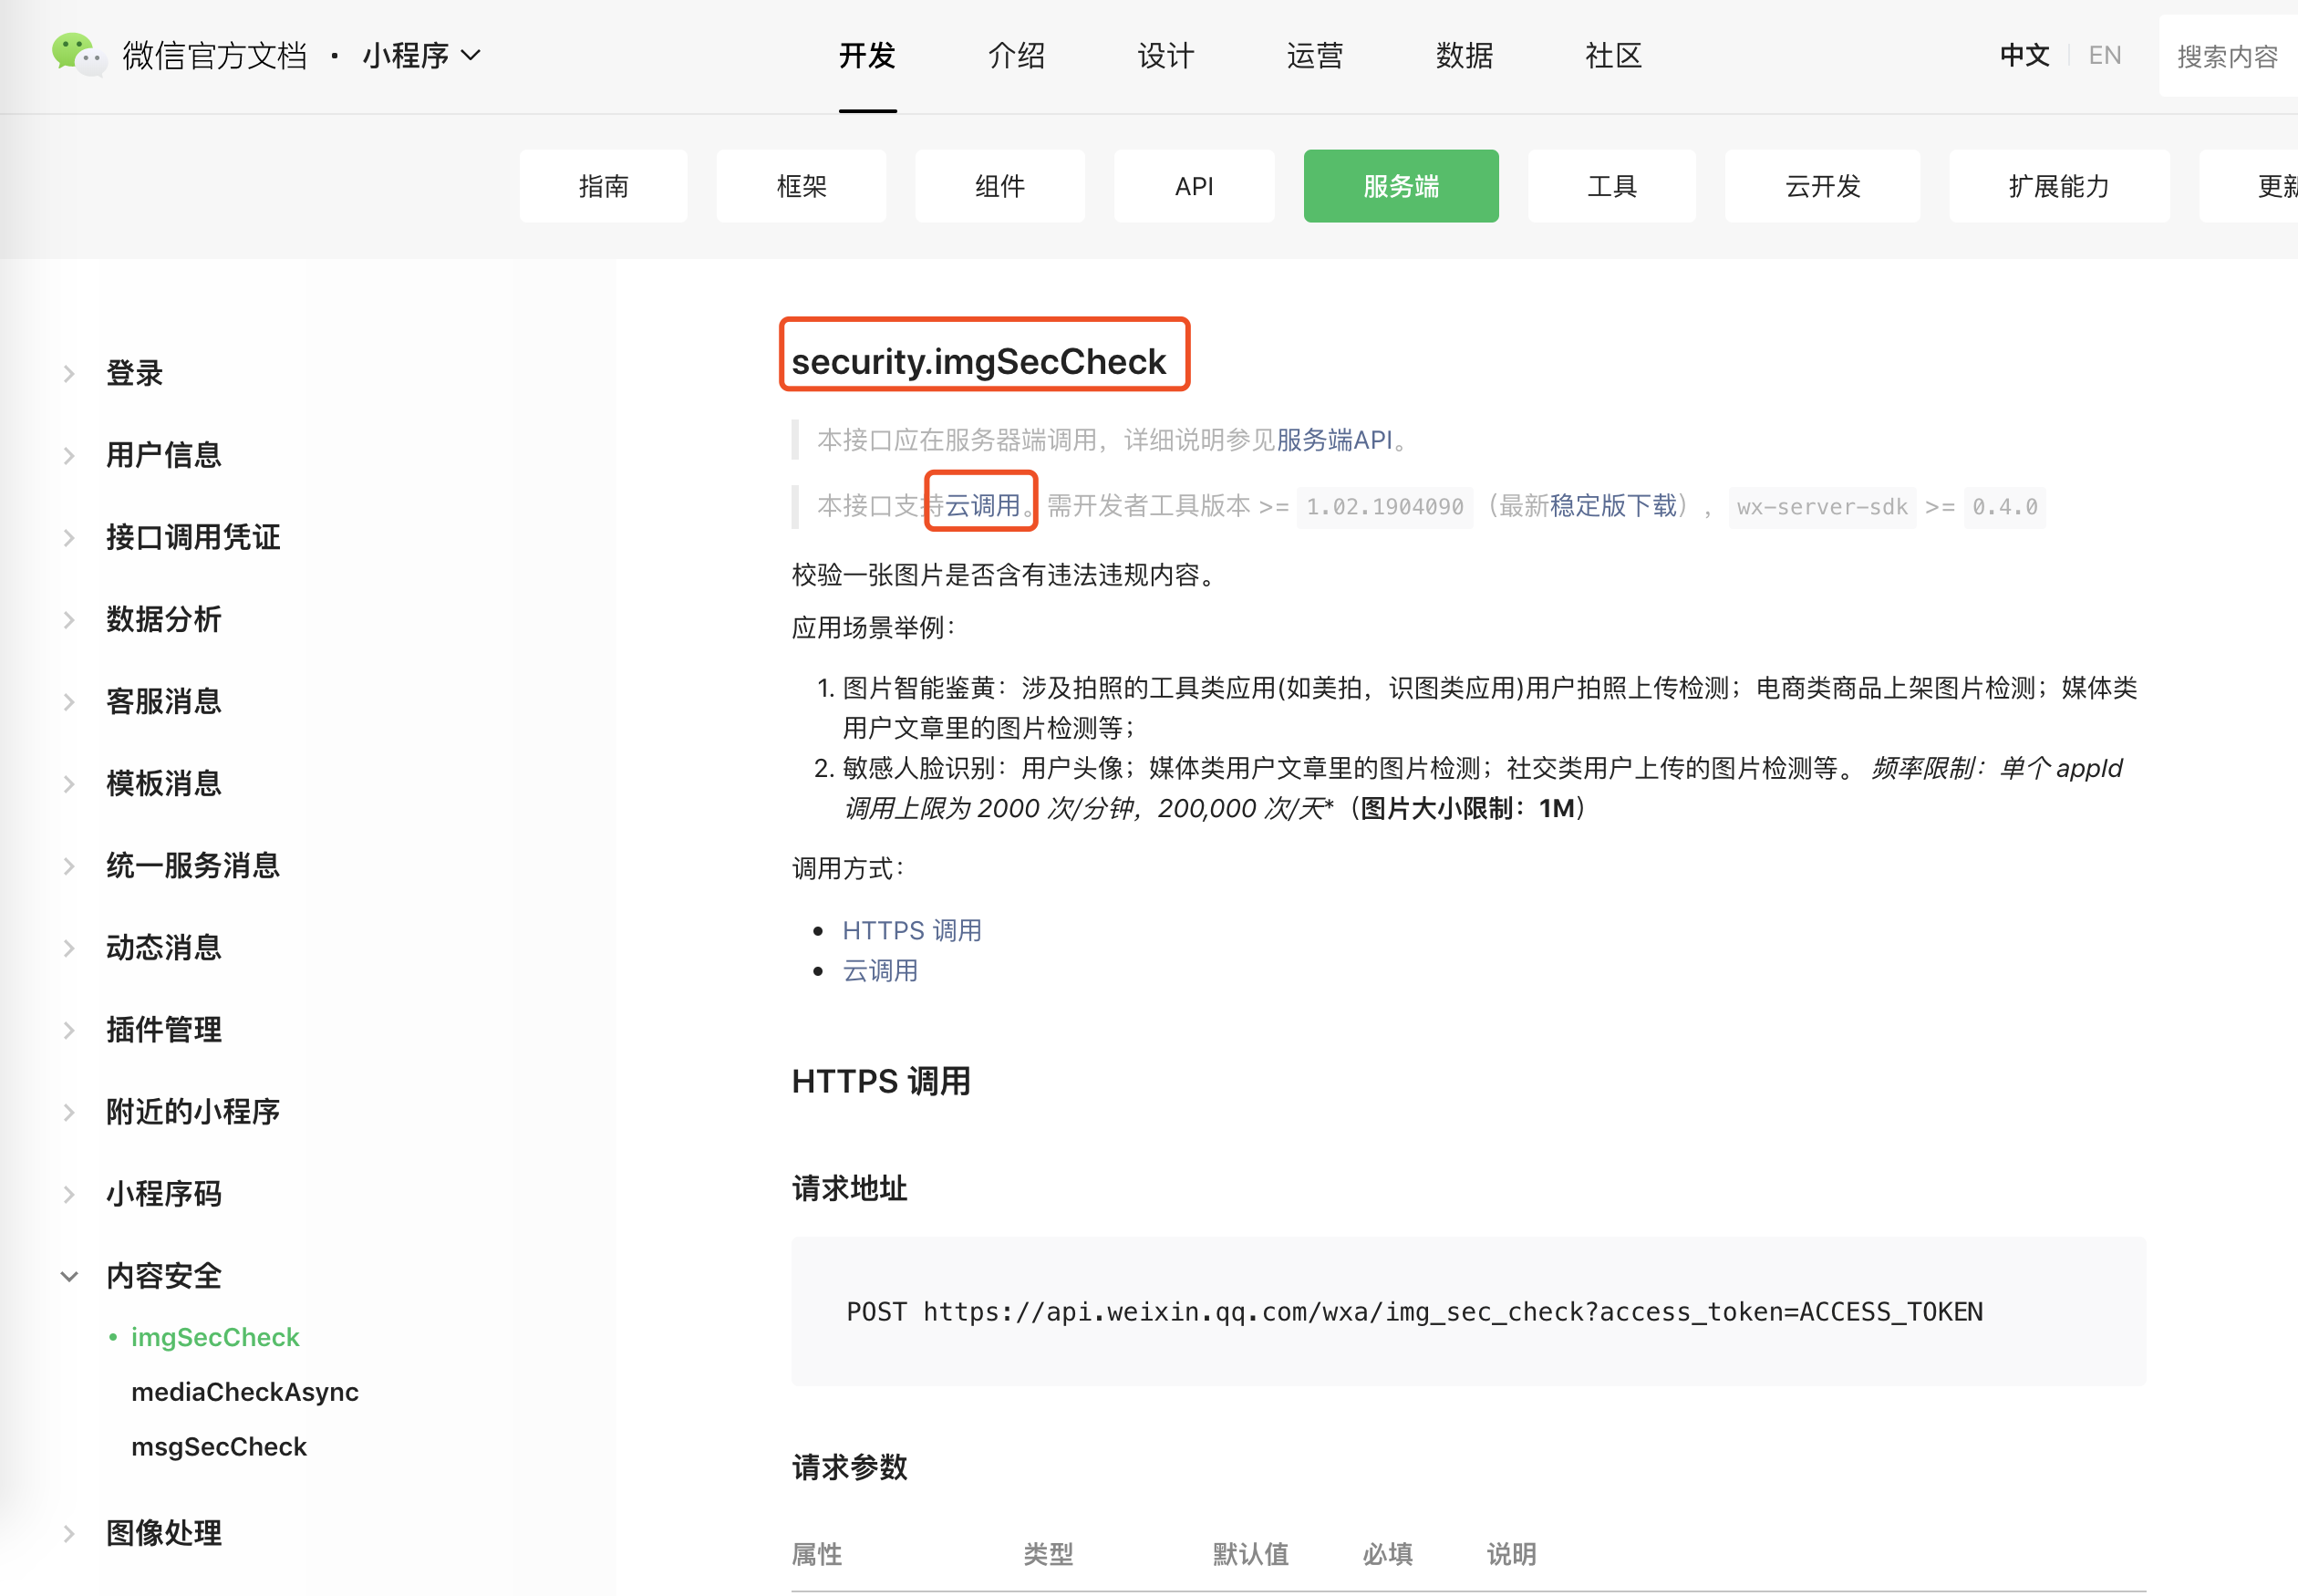The height and width of the screenshot is (1596, 2298).
Task: Select imgSecCheck in the sidebar
Action: click(215, 1338)
